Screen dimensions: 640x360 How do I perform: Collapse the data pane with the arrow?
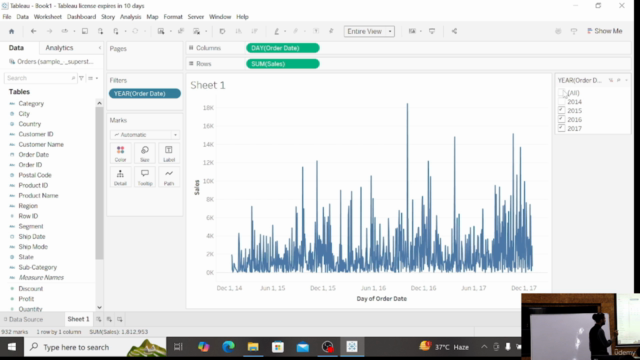click(x=100, y=48)
